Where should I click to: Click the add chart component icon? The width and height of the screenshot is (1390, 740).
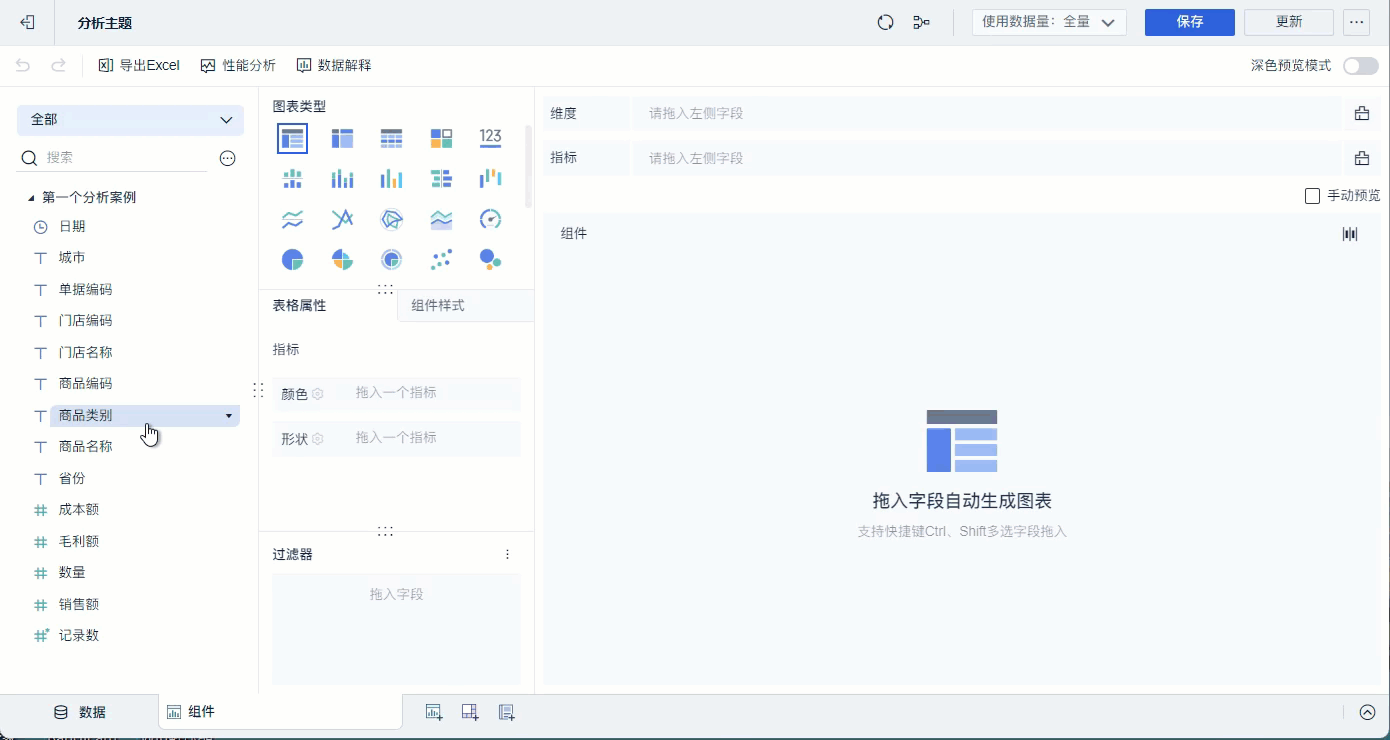coord(434,712)
